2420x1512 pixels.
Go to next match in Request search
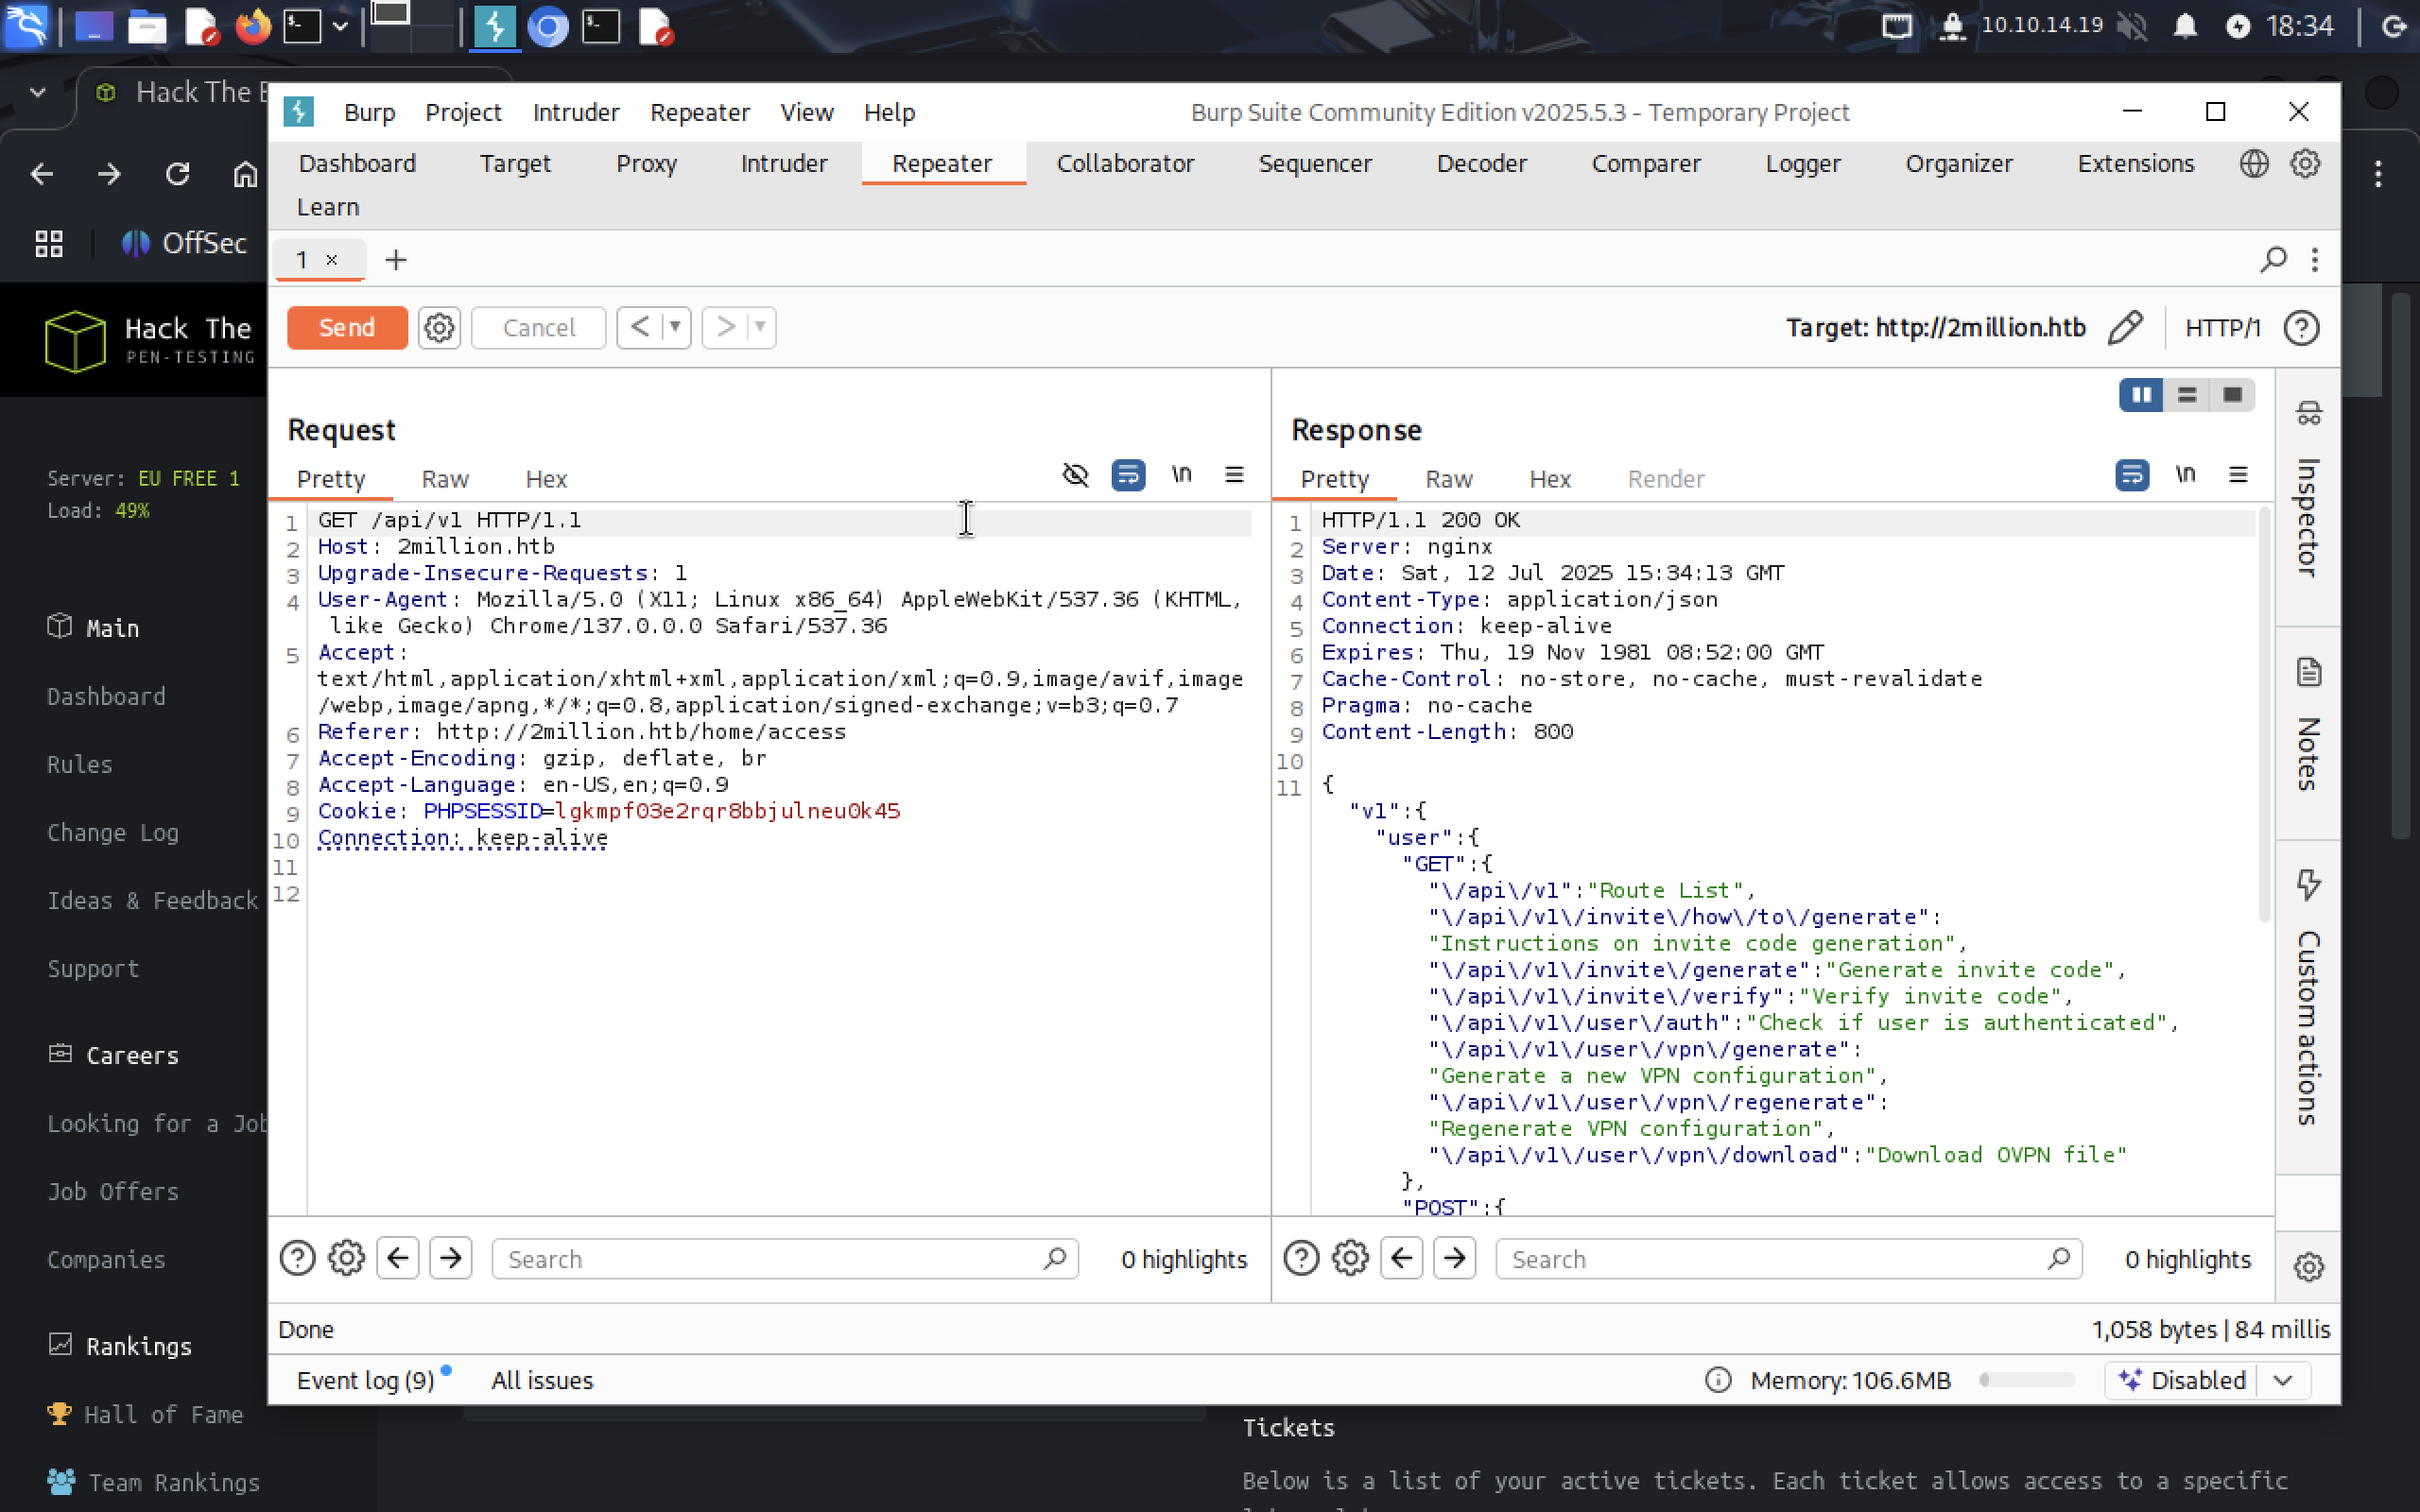[x=451, y=1258]
